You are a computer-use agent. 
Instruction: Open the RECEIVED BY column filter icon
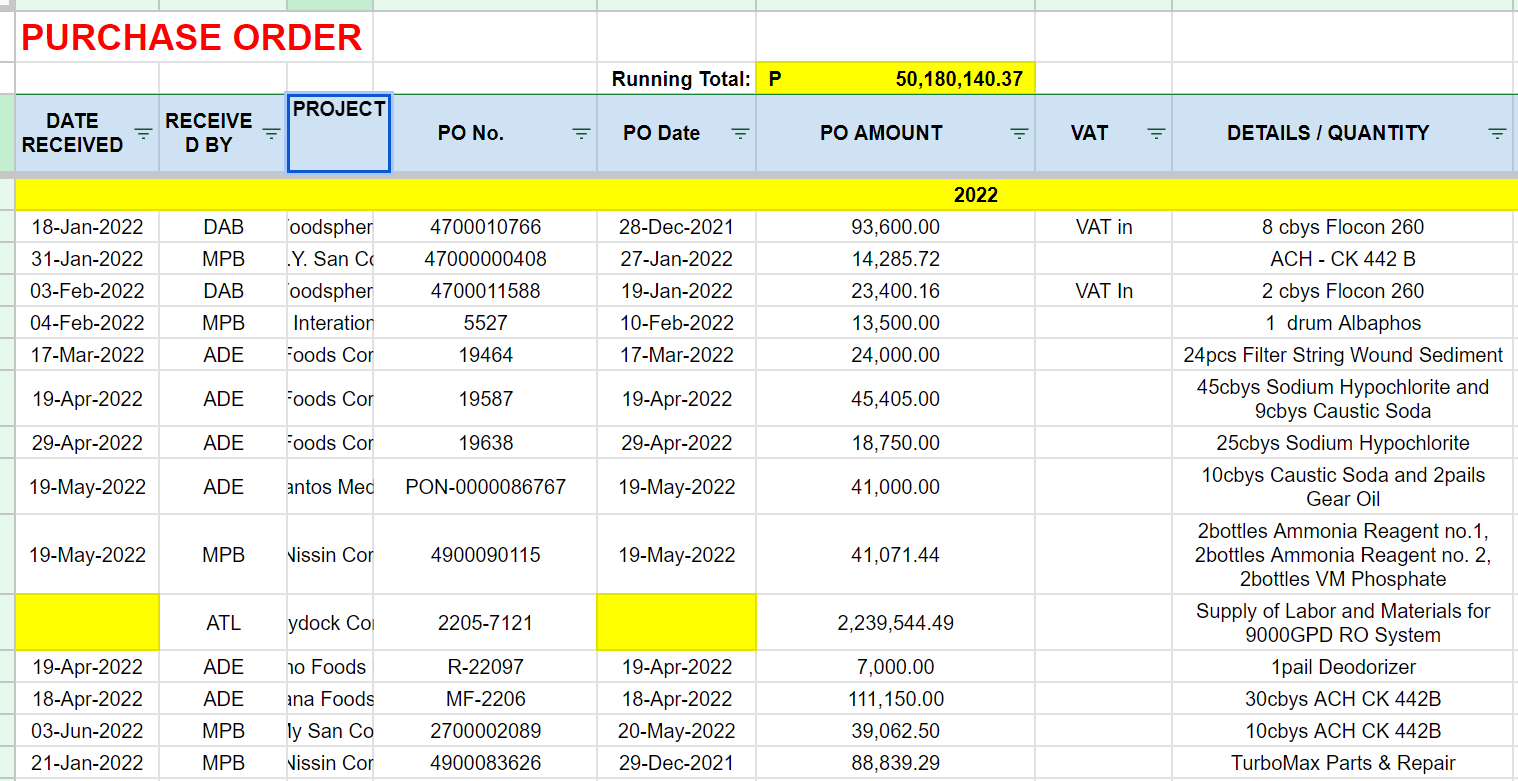[271, 133]
